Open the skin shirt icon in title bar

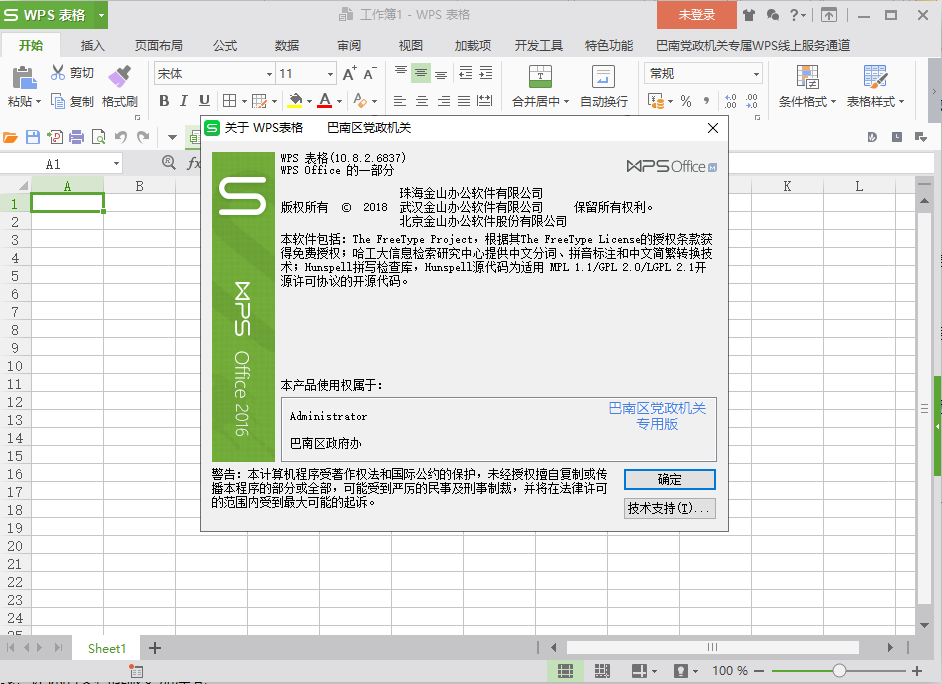(749, 15)
